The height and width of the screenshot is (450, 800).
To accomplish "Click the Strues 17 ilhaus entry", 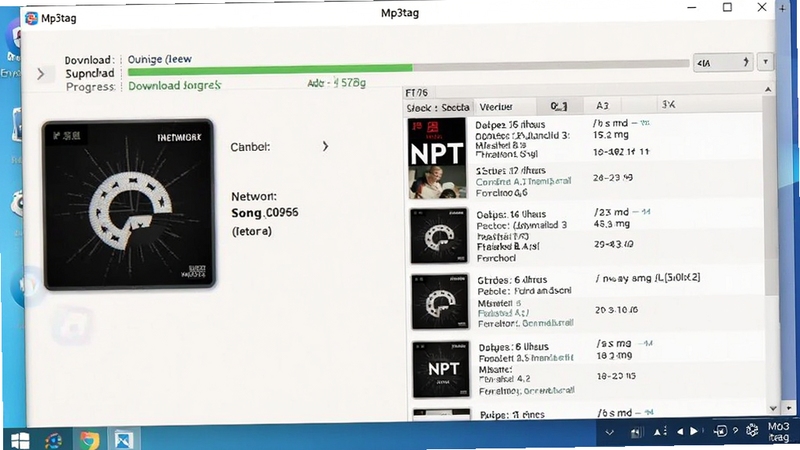I will [x=511, y=170].
